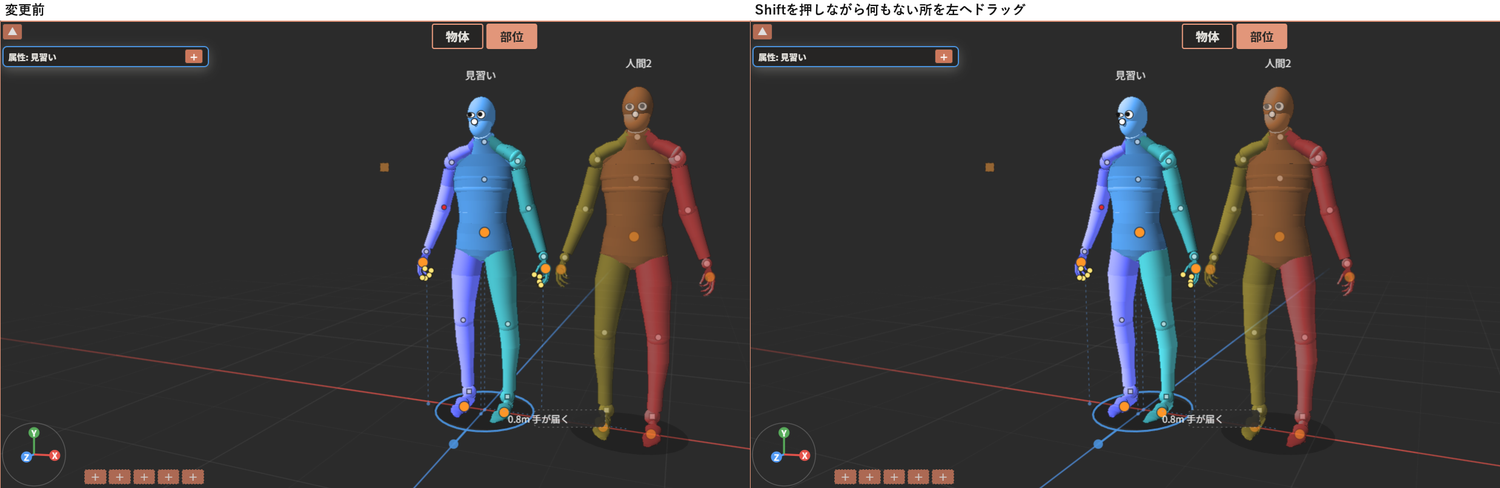Viewport: 1500px width, 488px height.
Task: Click blue dot on blue axis line, right panel
Action: (x=1098, y=444)
